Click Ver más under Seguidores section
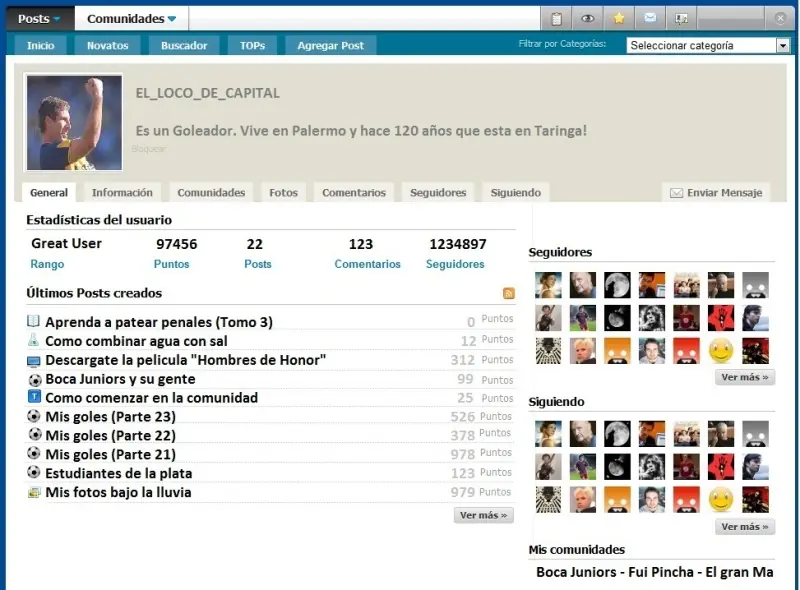 745,377
